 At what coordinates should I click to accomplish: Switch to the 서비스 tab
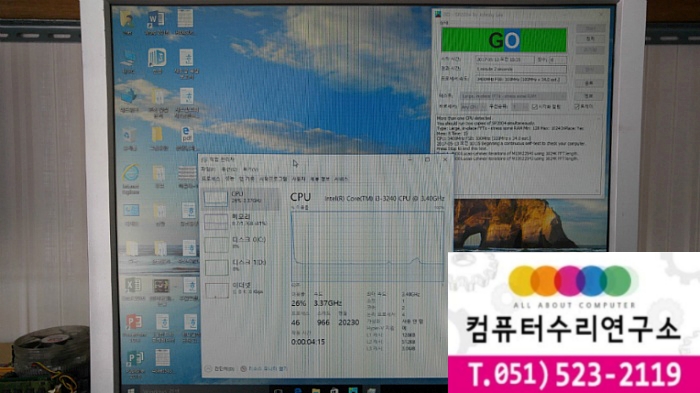(x=341, y=179)
